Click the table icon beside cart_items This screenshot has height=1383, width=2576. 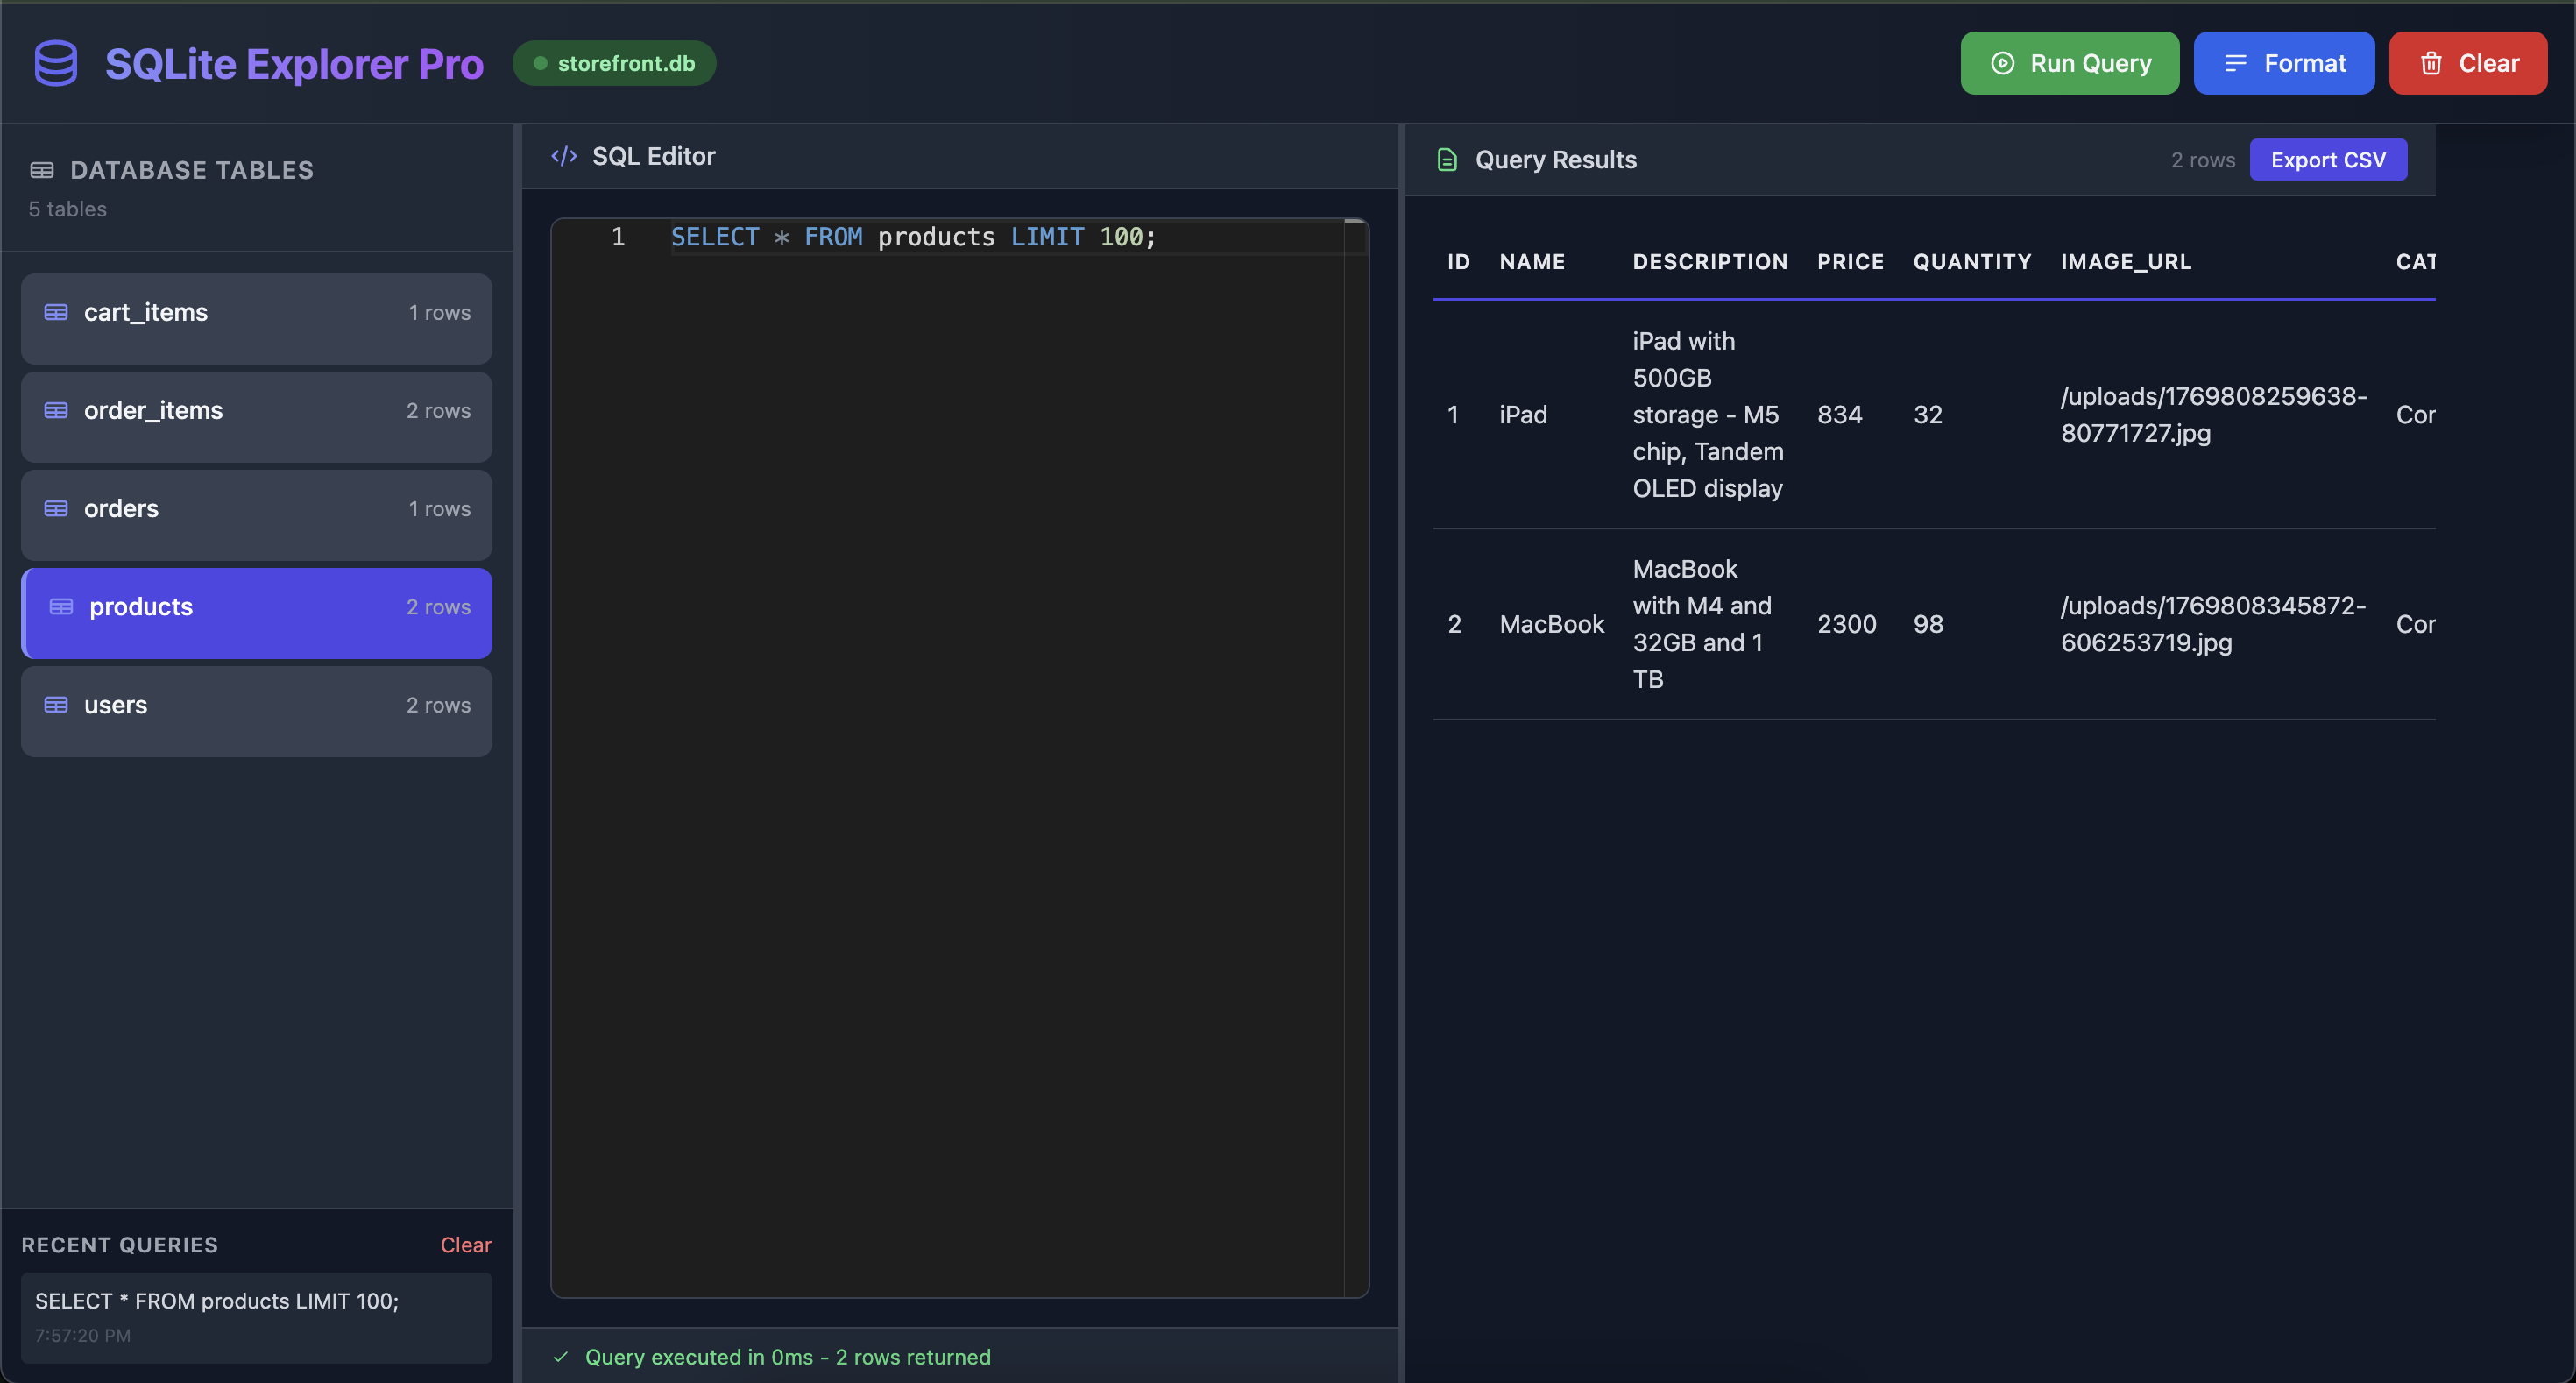56,312
